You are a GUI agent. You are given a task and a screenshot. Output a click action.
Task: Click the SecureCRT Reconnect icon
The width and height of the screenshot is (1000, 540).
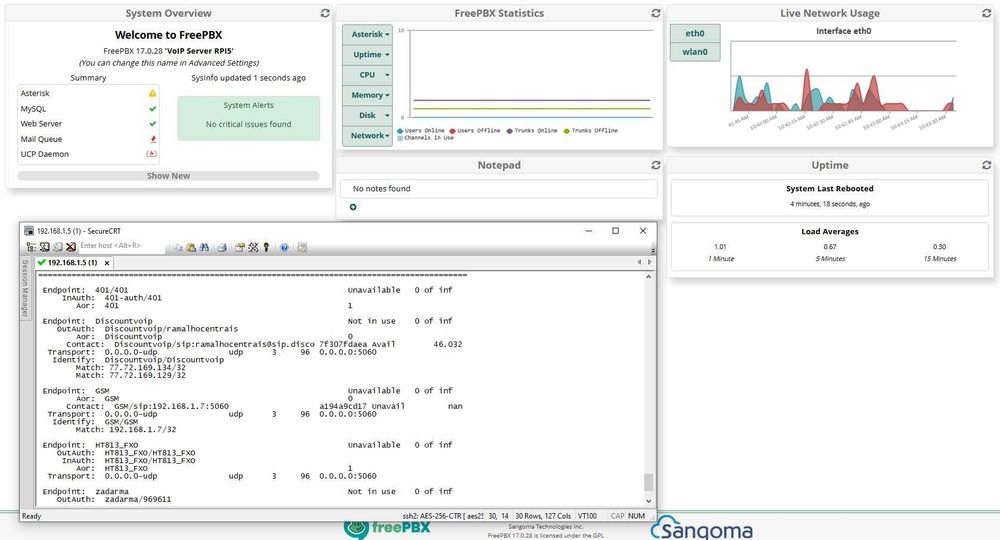point(57,247)
